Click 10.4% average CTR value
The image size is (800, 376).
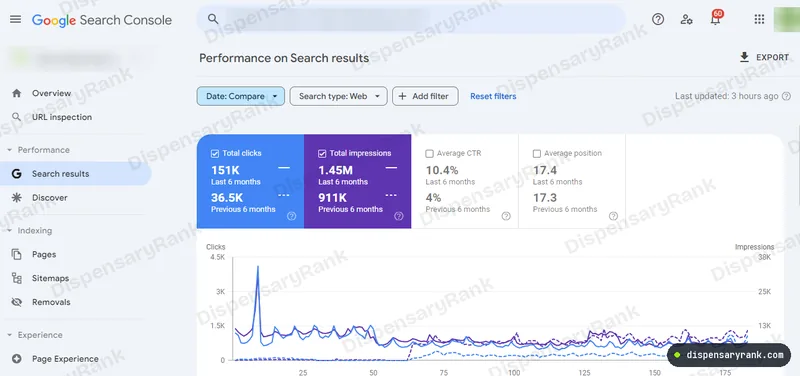442,170
